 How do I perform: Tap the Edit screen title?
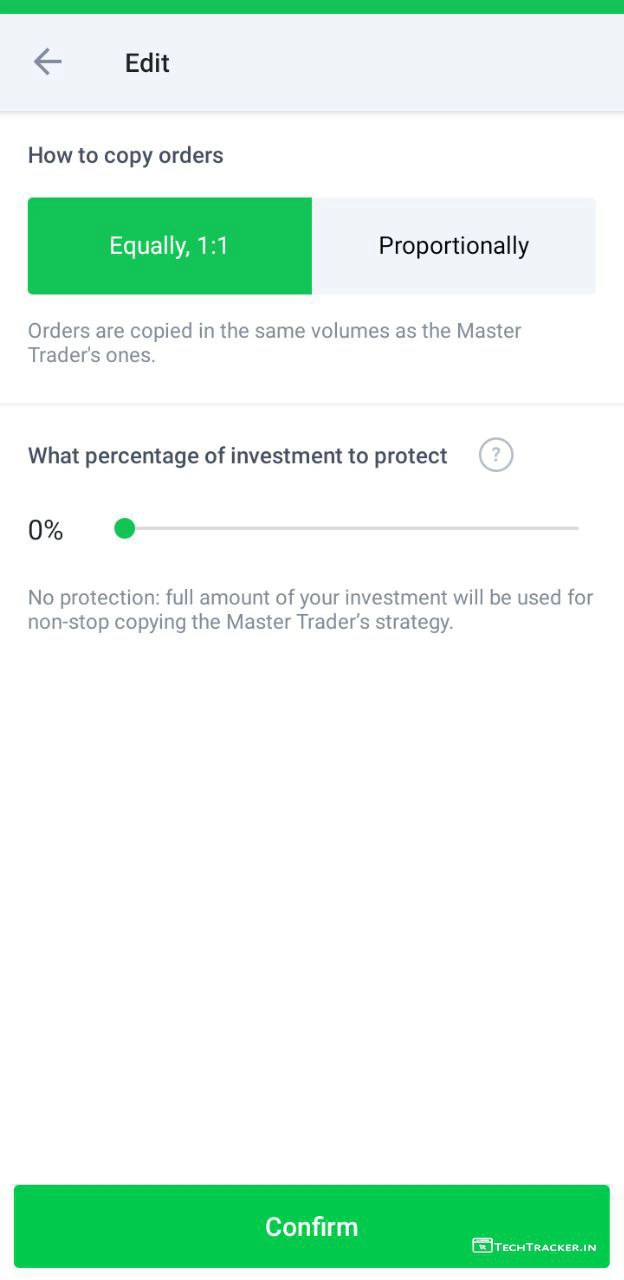(147, 63)
